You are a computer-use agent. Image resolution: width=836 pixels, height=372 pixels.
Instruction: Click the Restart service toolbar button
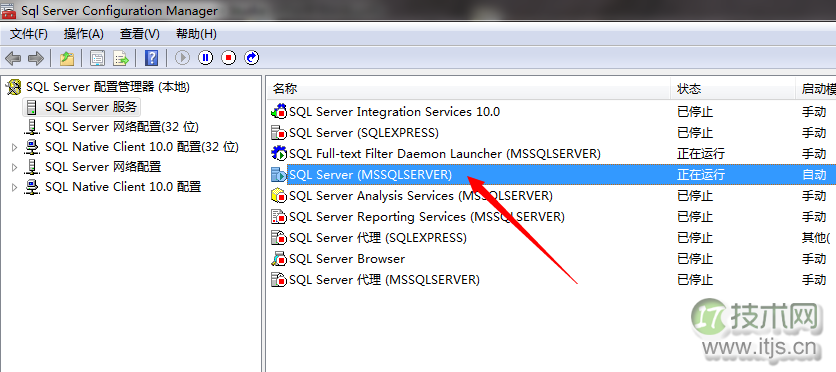tap(252, 58)
